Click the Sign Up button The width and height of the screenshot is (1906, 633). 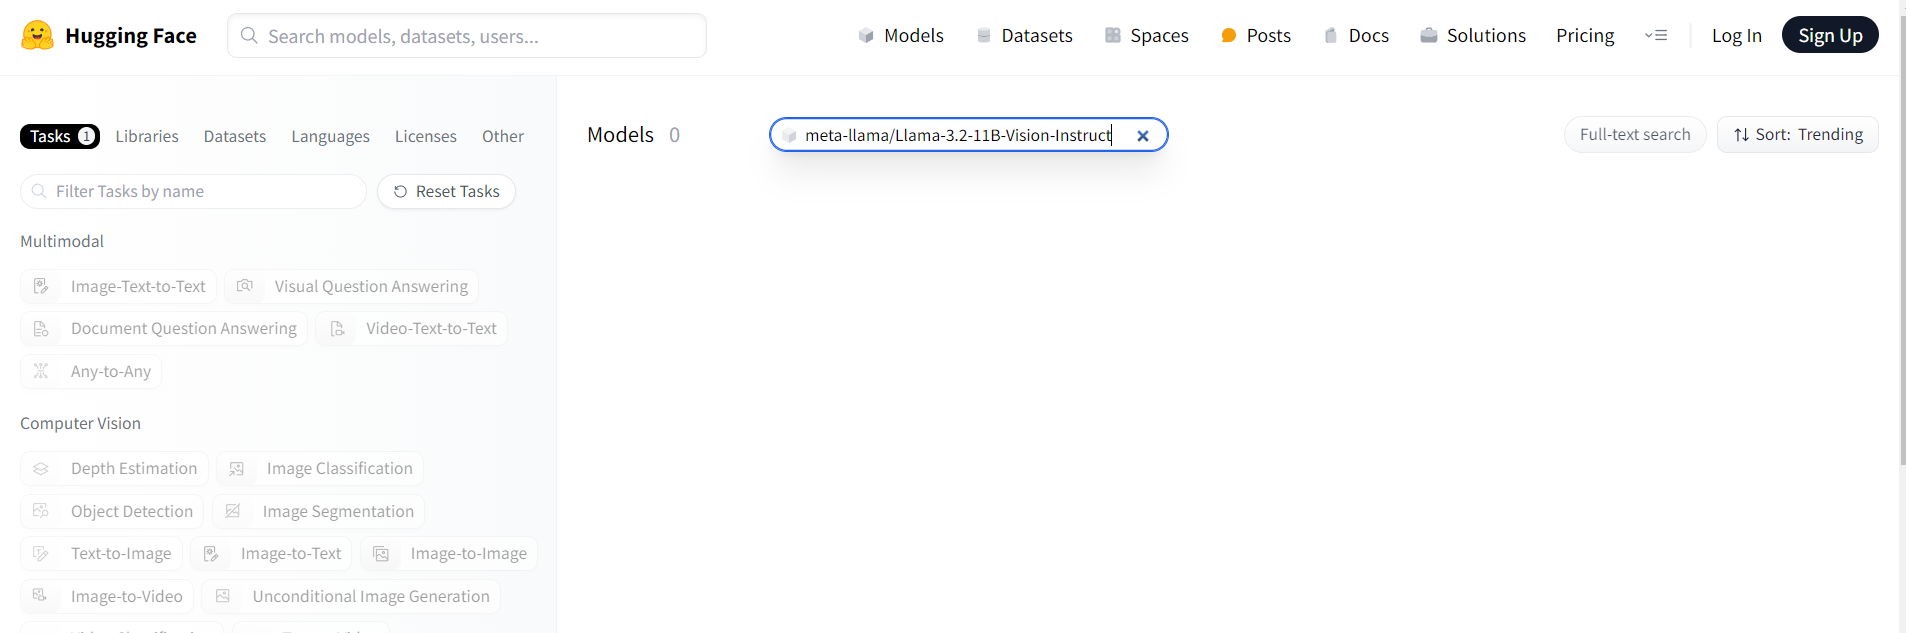pos(1830,36)
